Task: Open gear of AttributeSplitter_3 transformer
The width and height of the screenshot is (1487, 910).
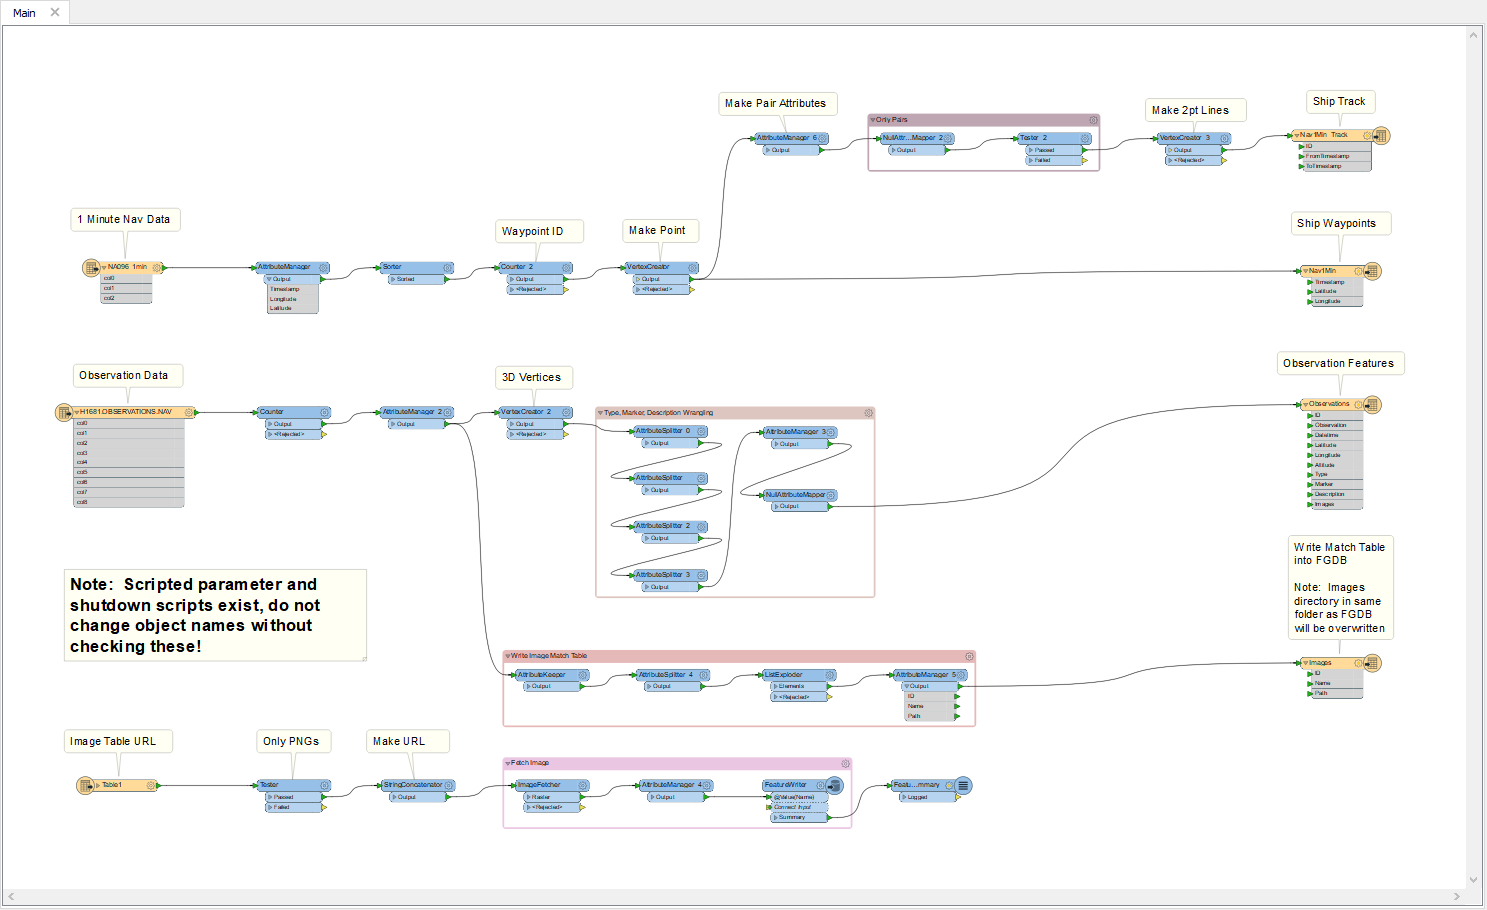Action: 702,575
